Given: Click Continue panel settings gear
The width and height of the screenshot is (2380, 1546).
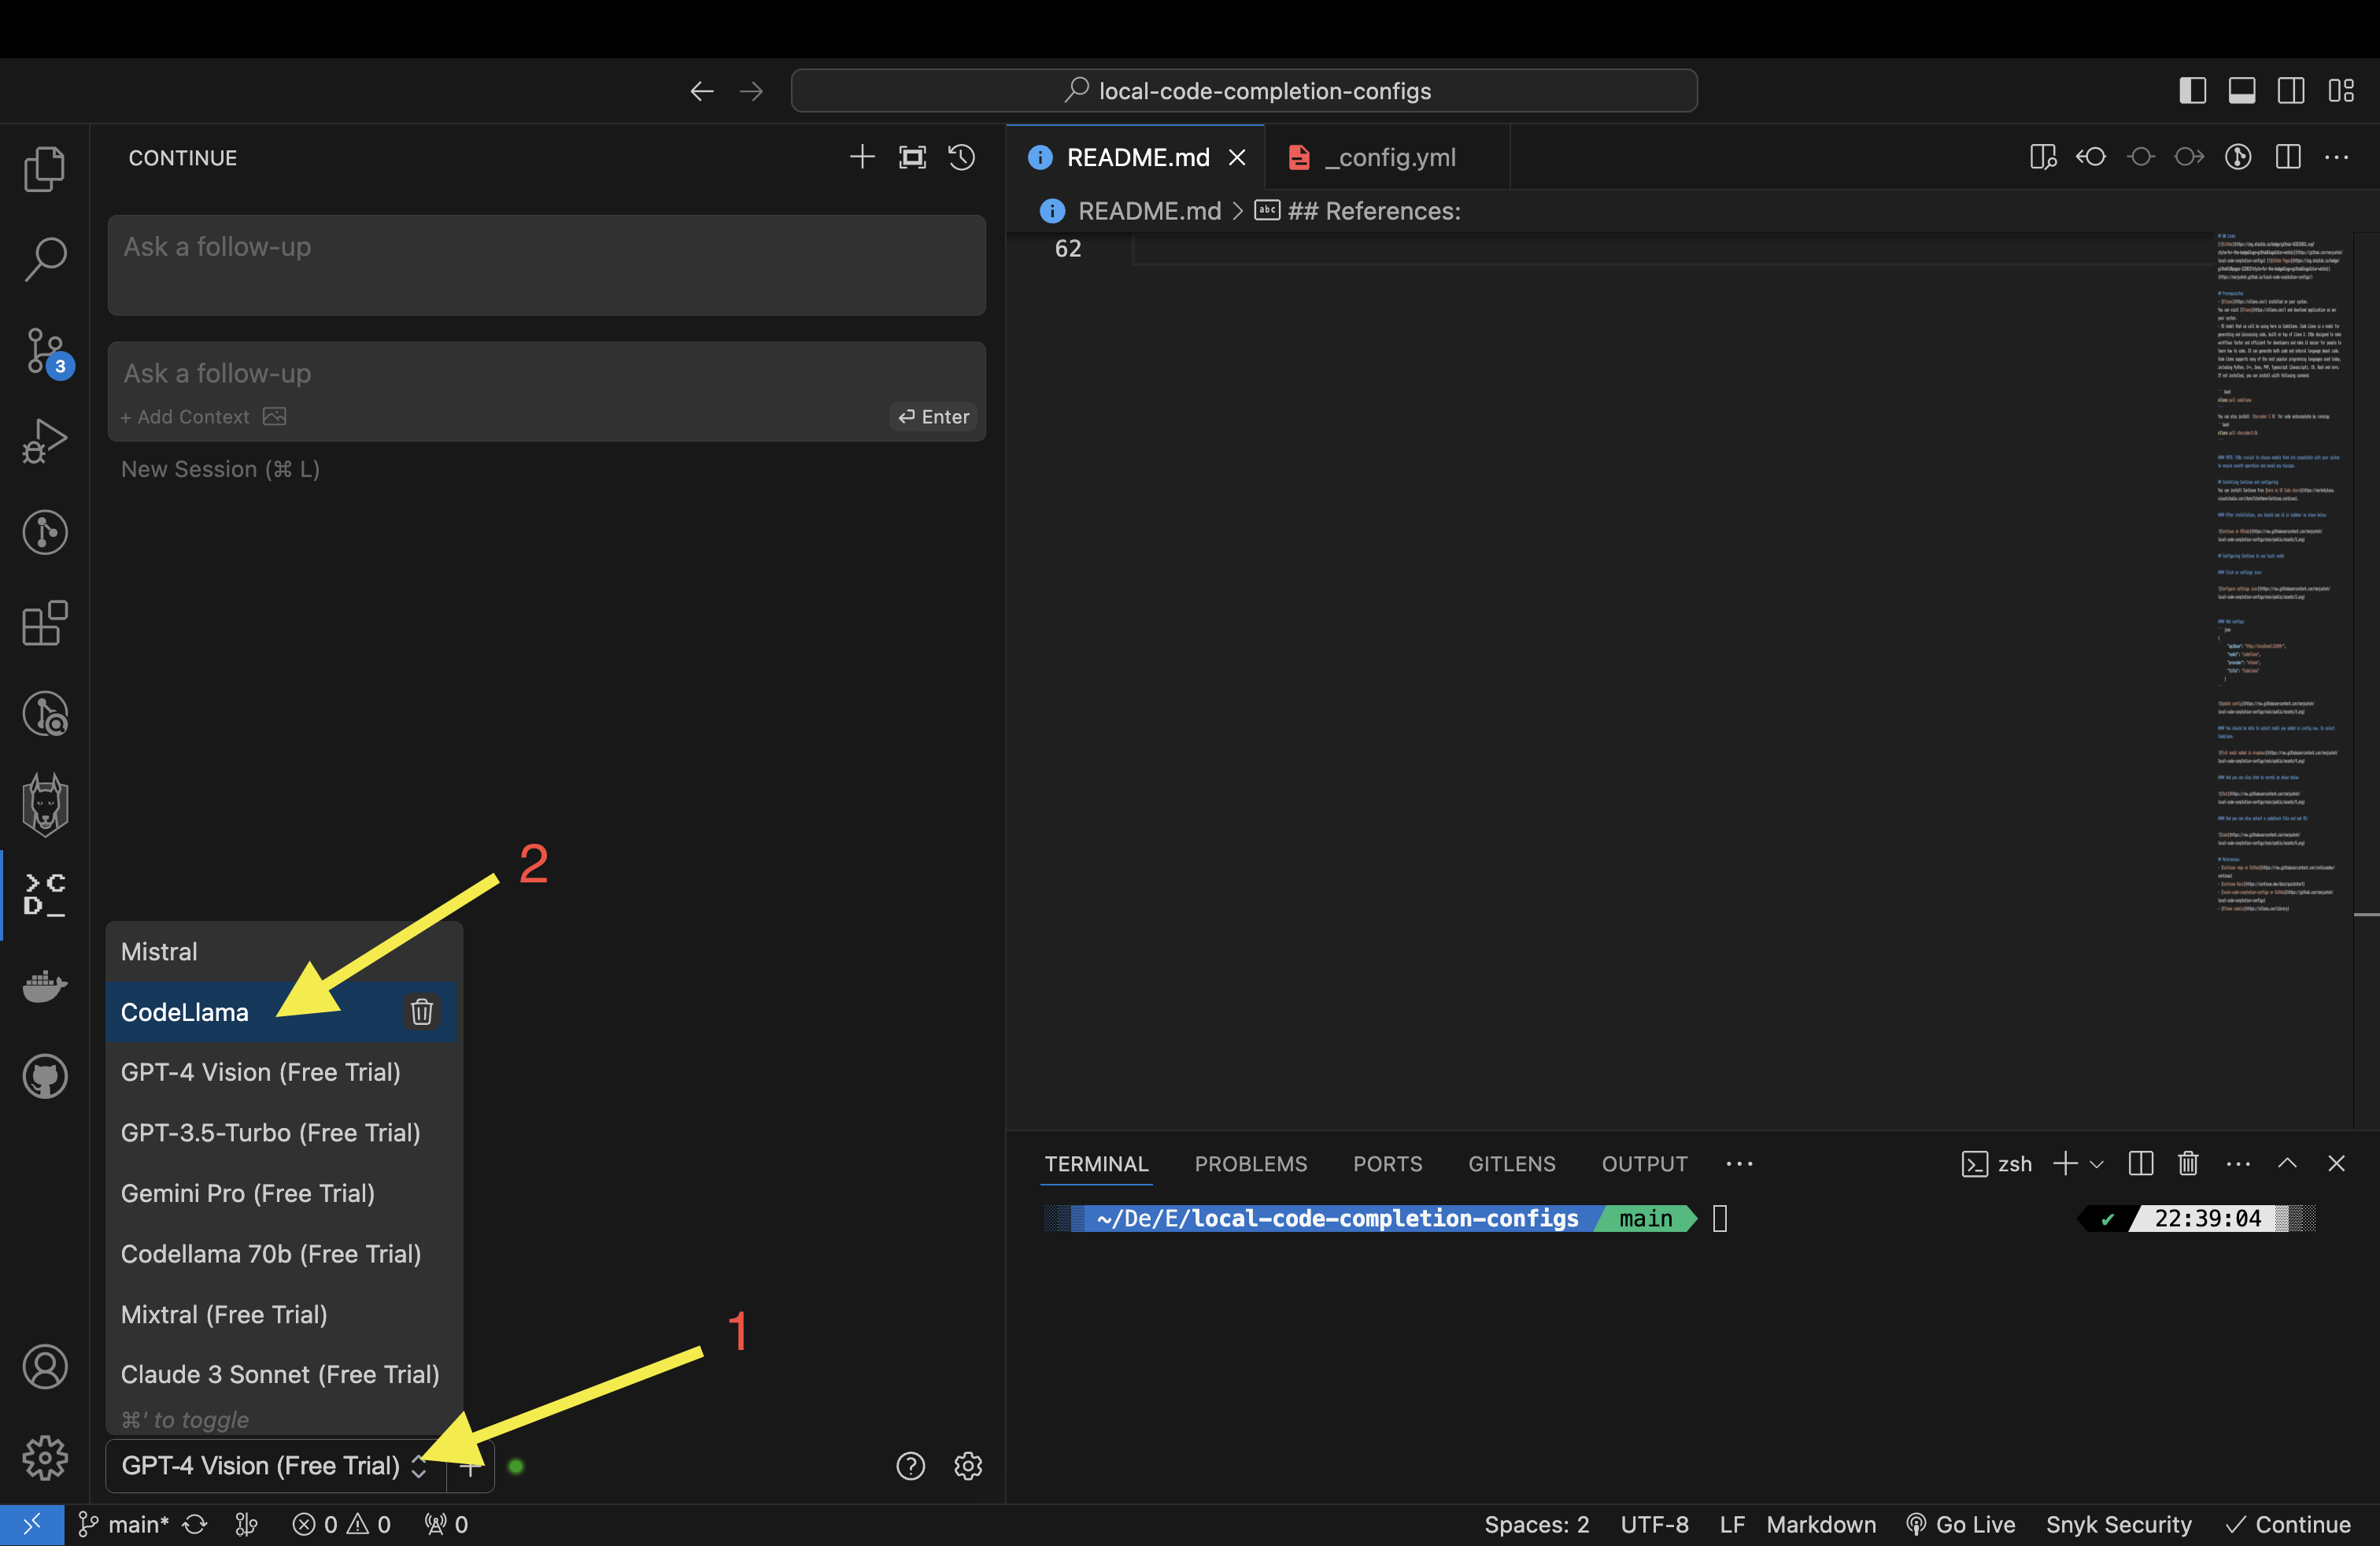Looking at the screenshot, I should tap(967, 1466).
